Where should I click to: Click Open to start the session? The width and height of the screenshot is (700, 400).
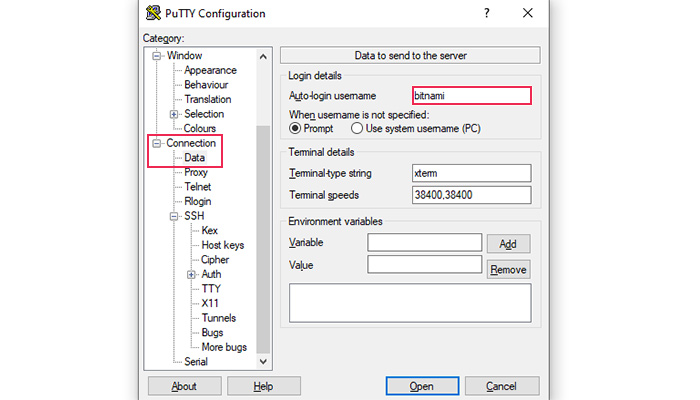[x=422, y=386]
